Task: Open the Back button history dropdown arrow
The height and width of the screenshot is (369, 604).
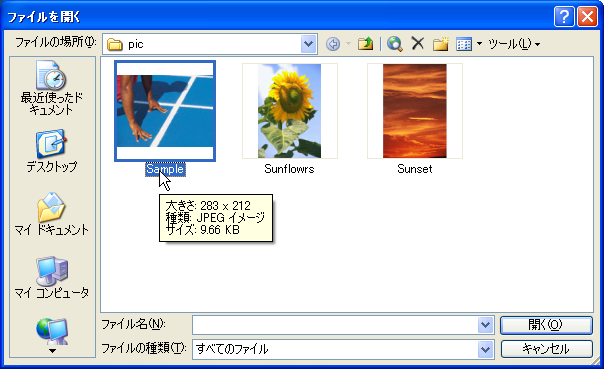Action: tap(348, 44)
